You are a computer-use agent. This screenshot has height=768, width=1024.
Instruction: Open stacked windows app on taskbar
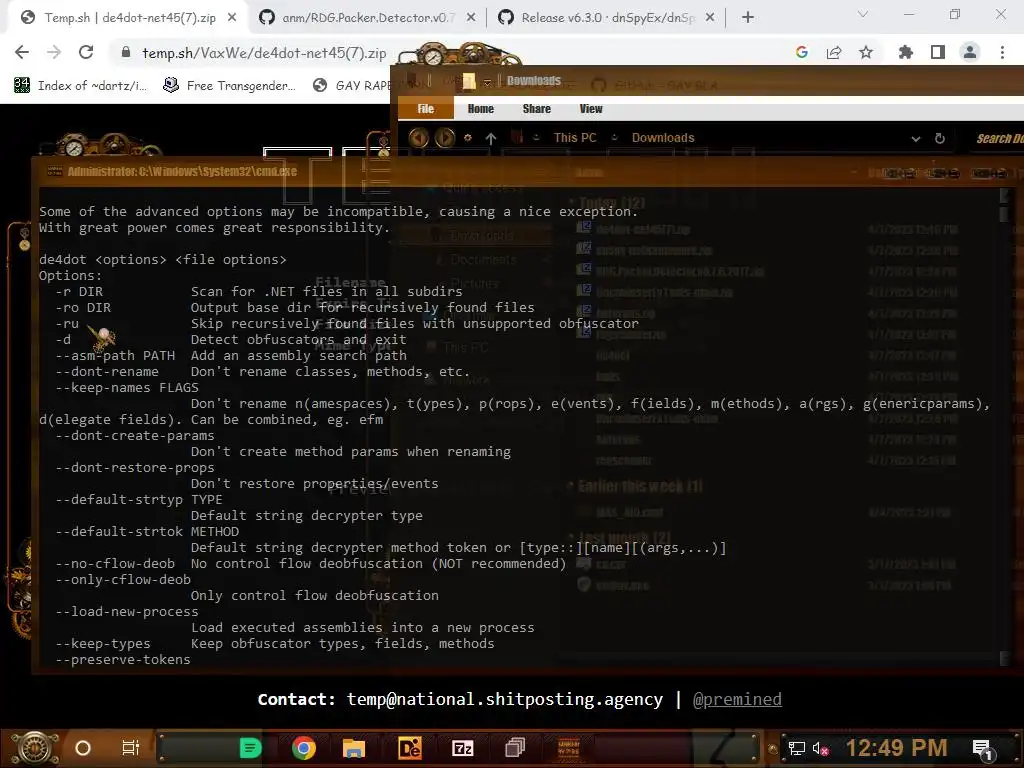[515, 748]
